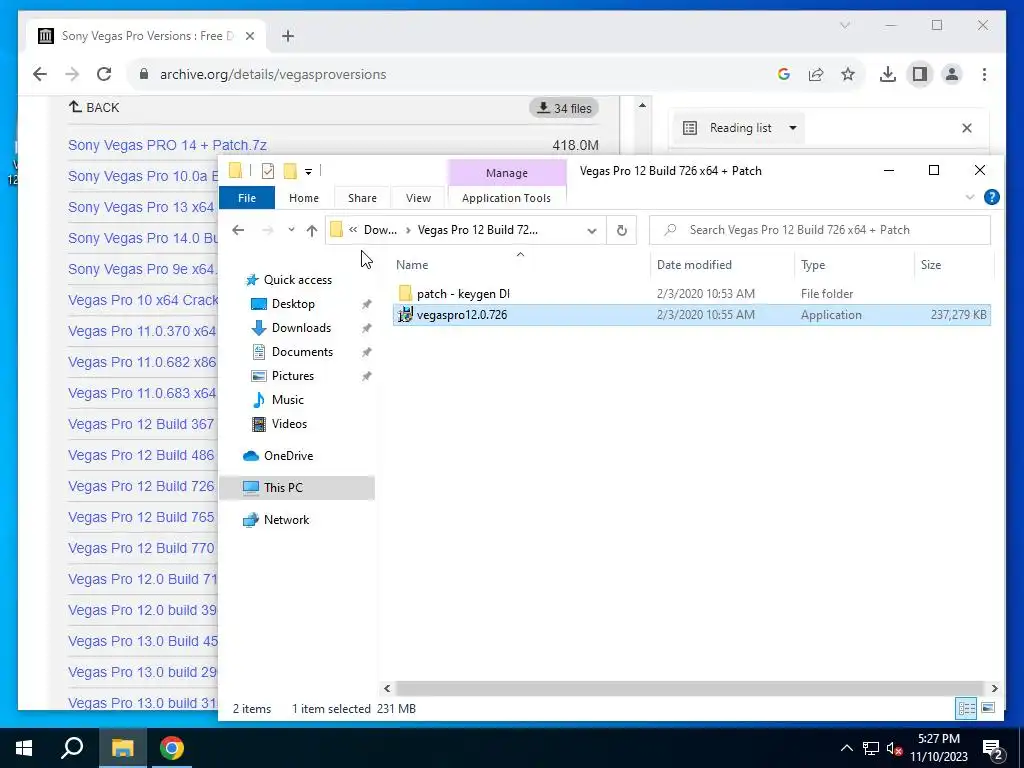
Task: Switch to the Share ribbon tab
Action: tap(362, 198)
